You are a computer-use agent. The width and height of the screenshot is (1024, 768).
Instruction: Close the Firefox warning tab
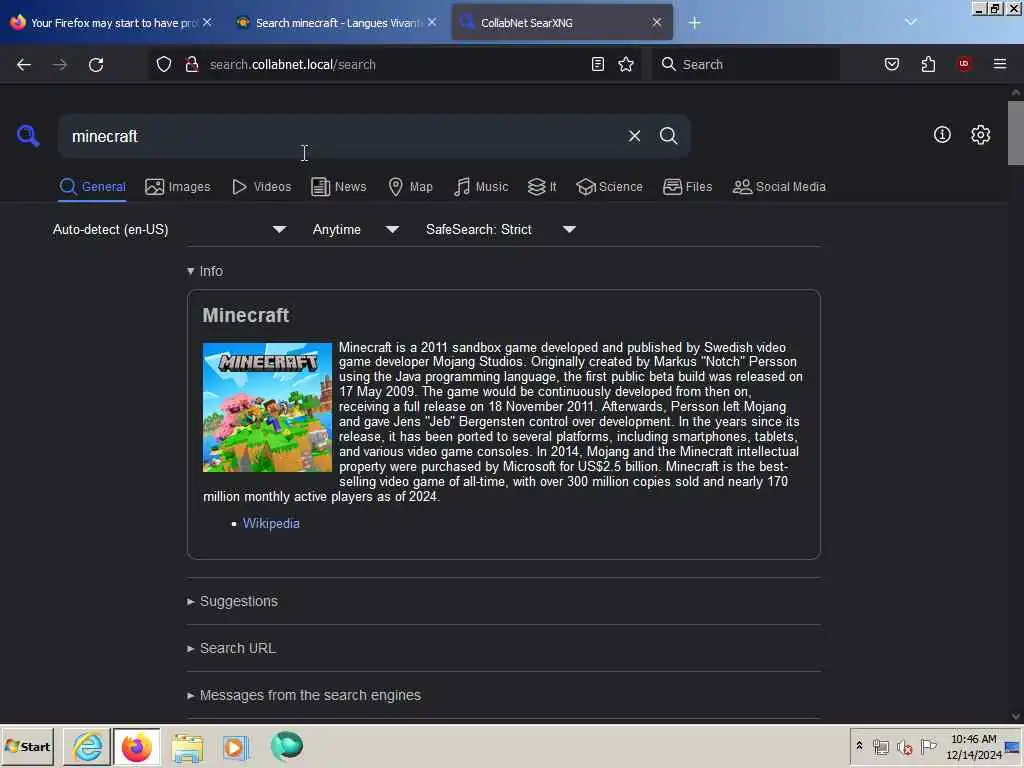[x=207, y=22]
